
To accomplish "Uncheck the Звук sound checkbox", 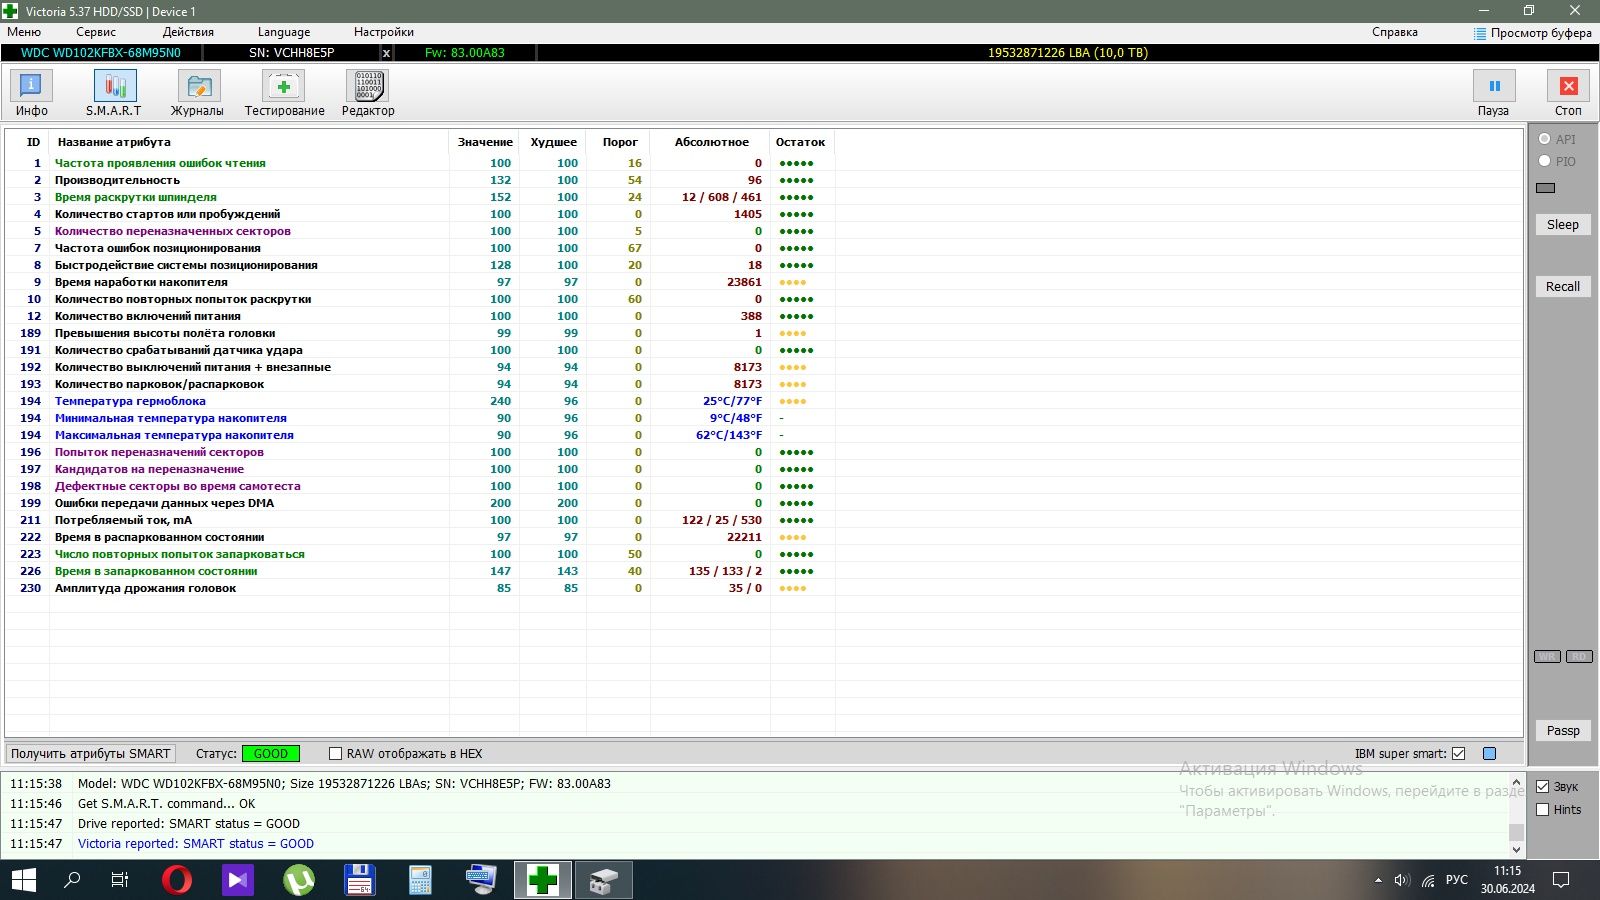I will click(1543, 787).
